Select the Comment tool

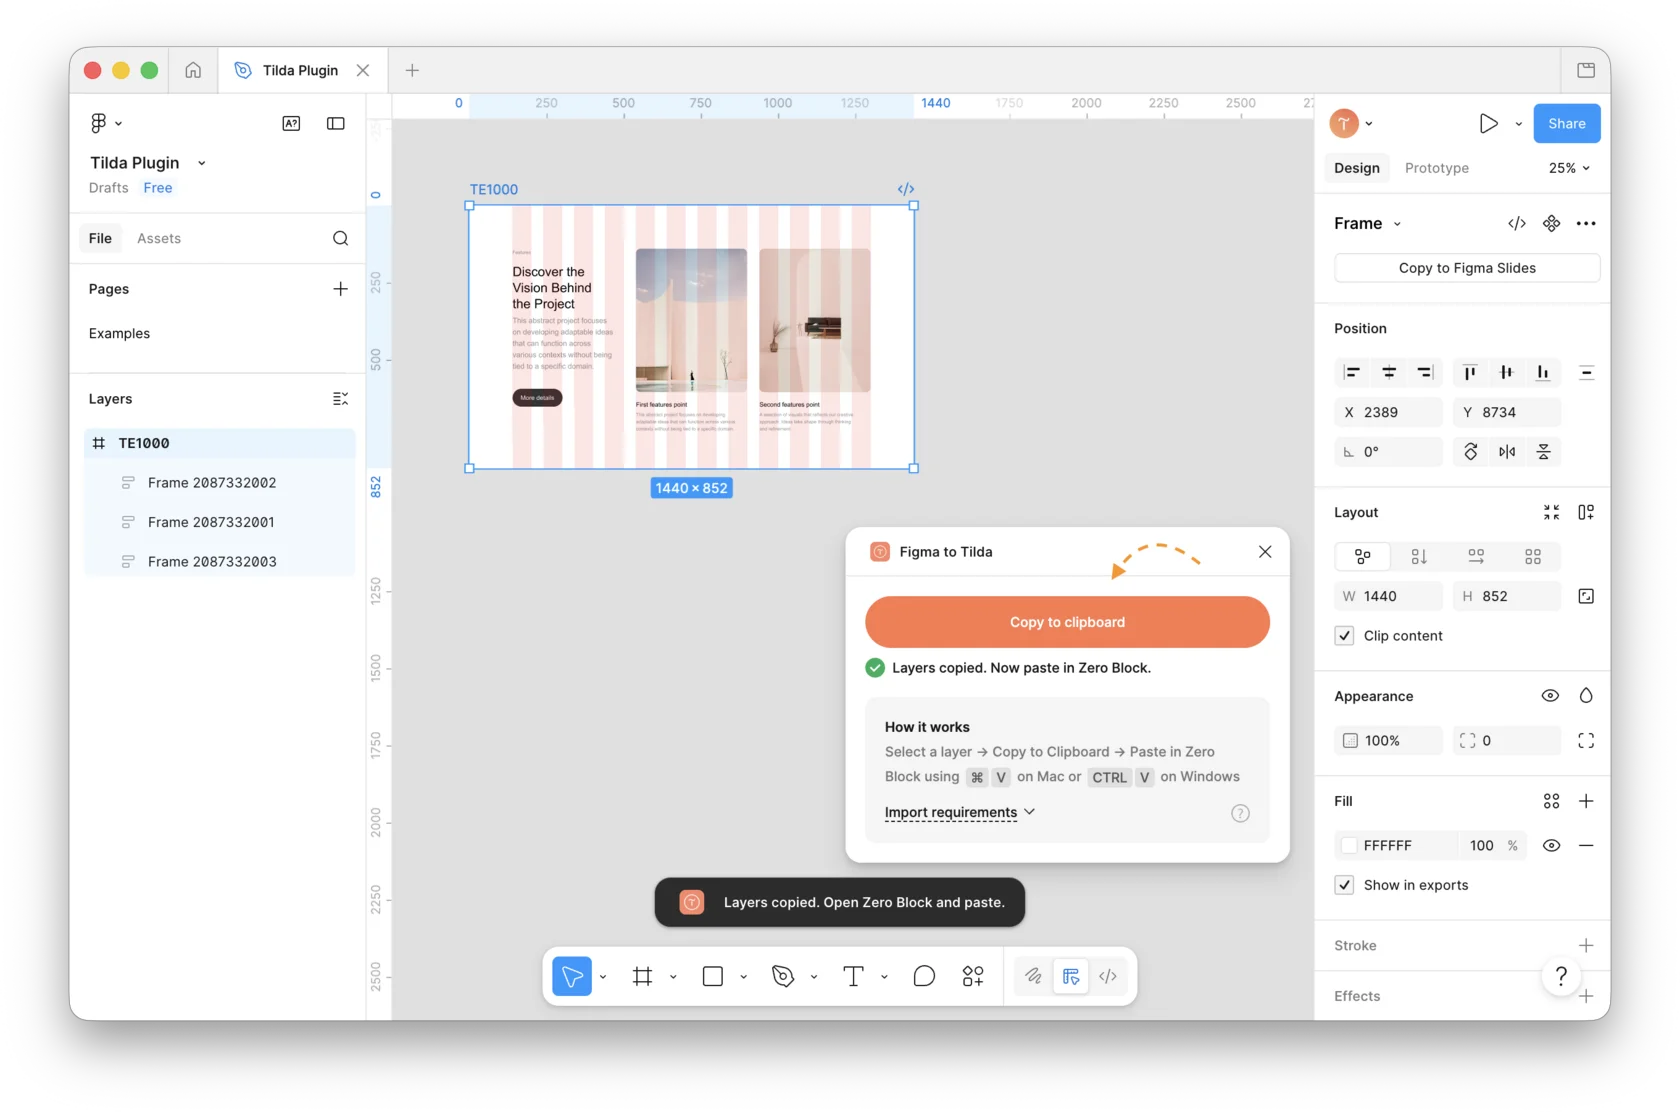pyautogui.click(x=924, y=976)
